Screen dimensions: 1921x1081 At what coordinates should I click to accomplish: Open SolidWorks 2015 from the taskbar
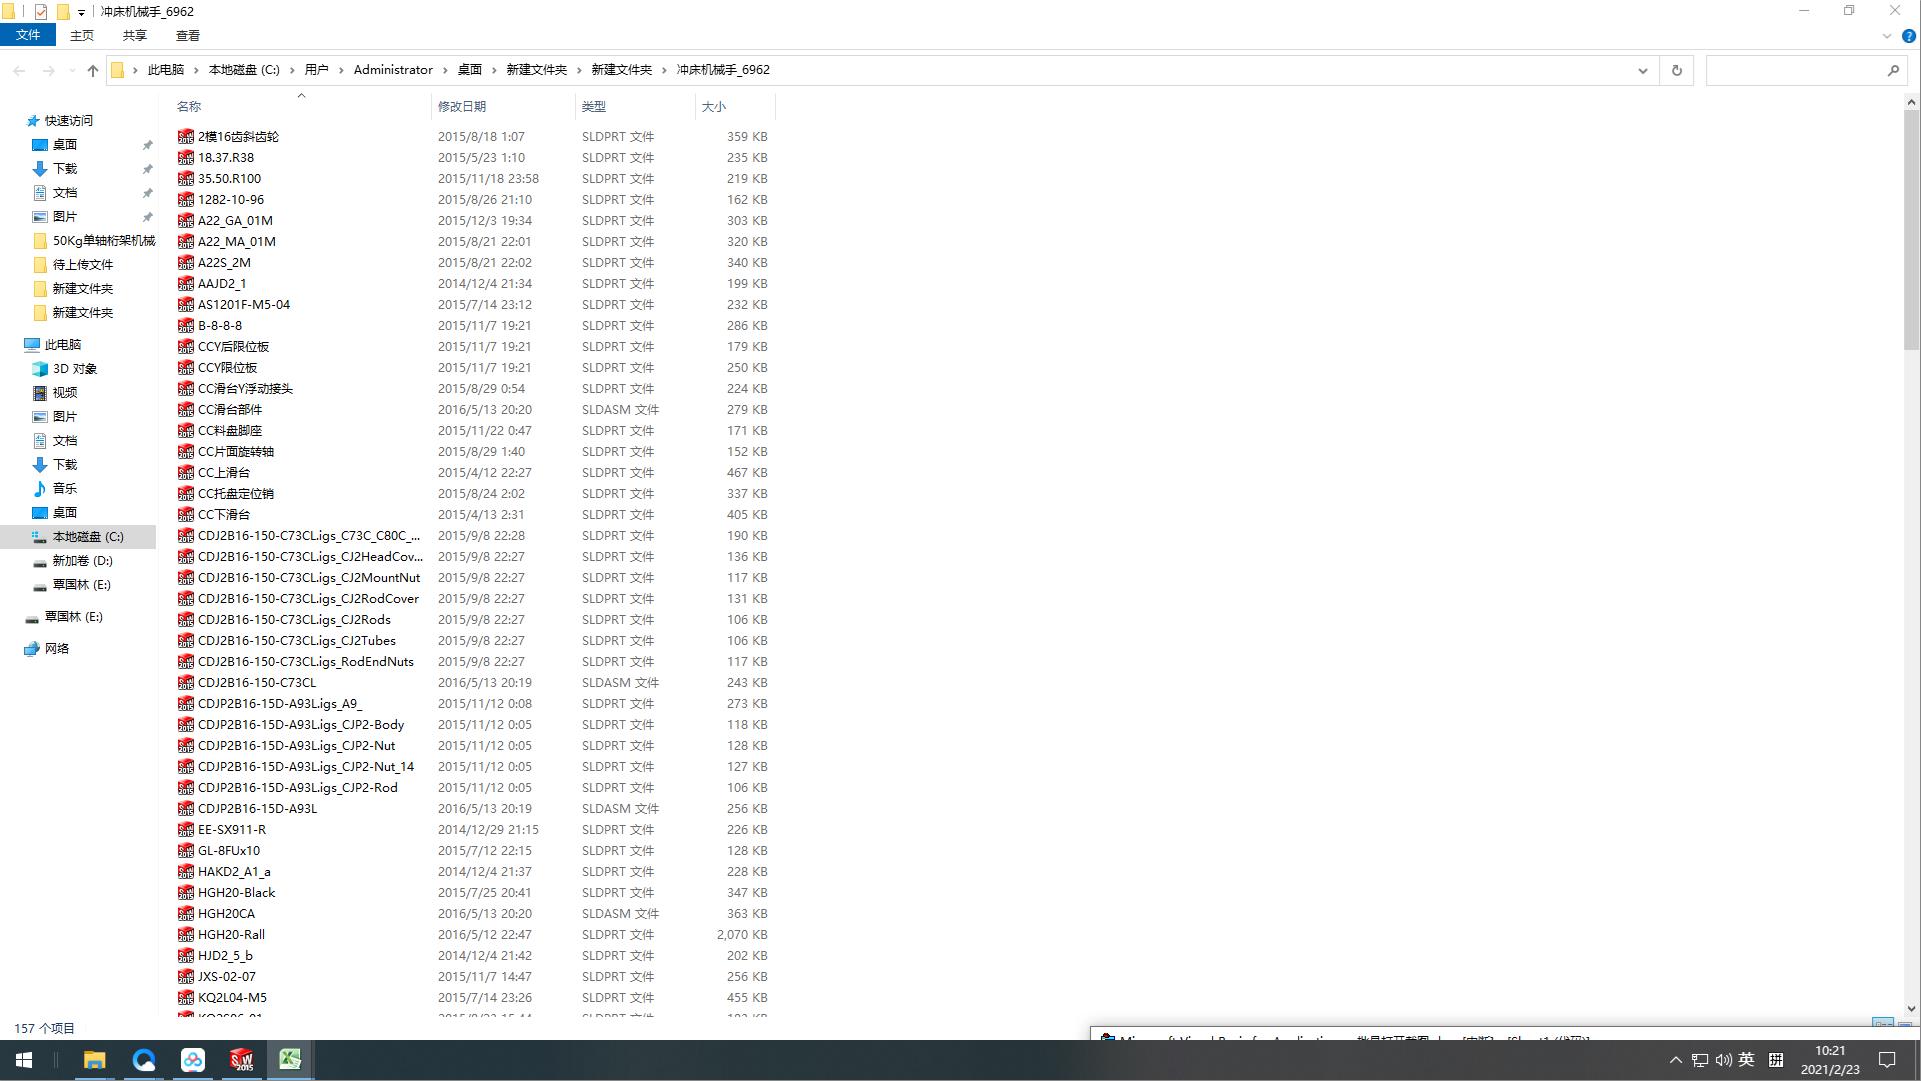pyautogui.click(x=241, y=1060)
